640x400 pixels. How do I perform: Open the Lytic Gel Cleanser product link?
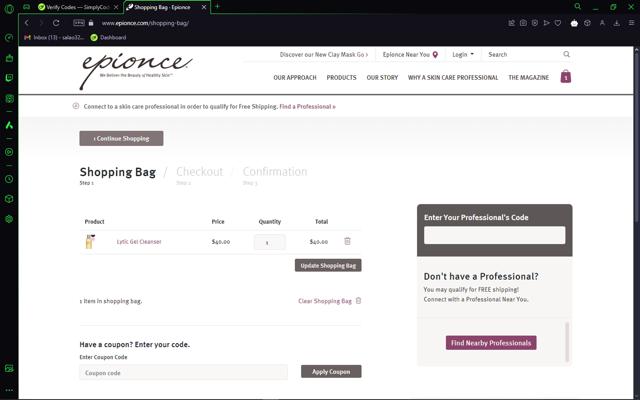139,242
